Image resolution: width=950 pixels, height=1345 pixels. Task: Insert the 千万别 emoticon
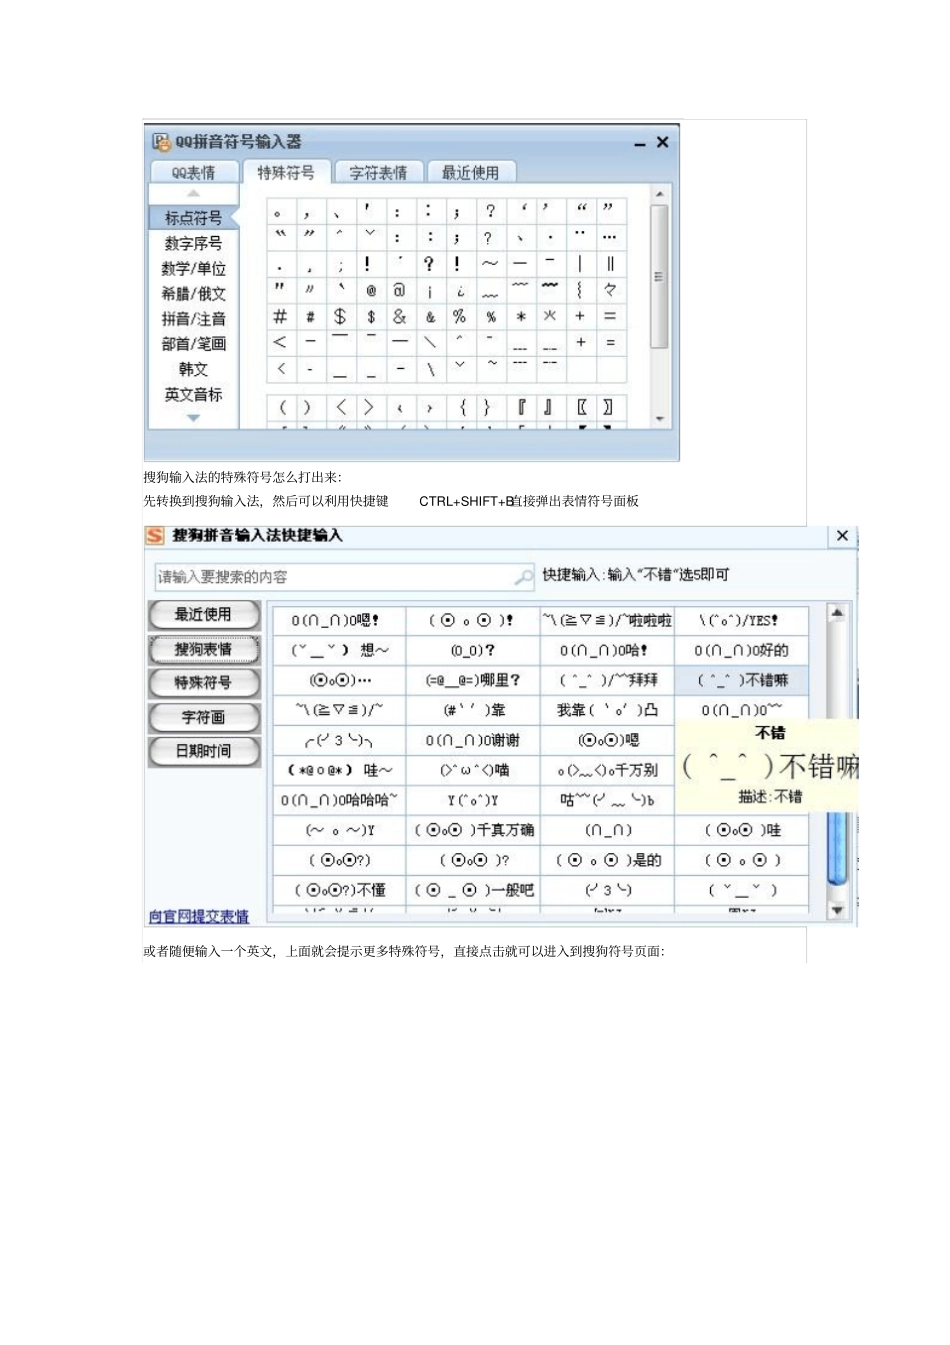pos(607,770)
